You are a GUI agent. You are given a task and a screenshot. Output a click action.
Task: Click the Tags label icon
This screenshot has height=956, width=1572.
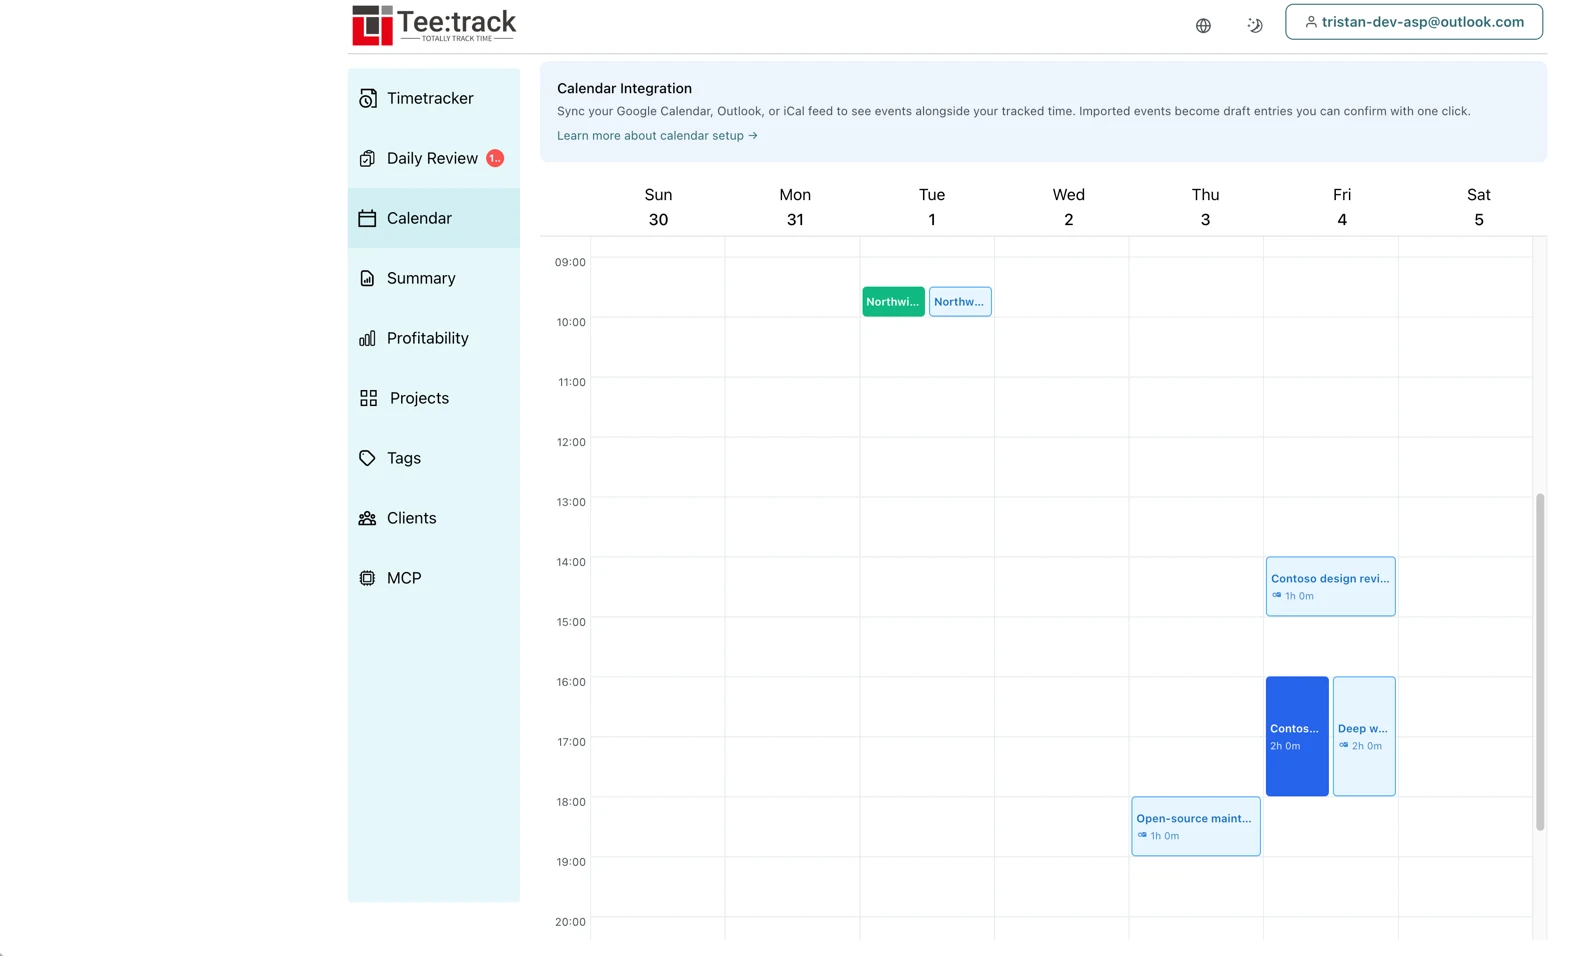367,458
